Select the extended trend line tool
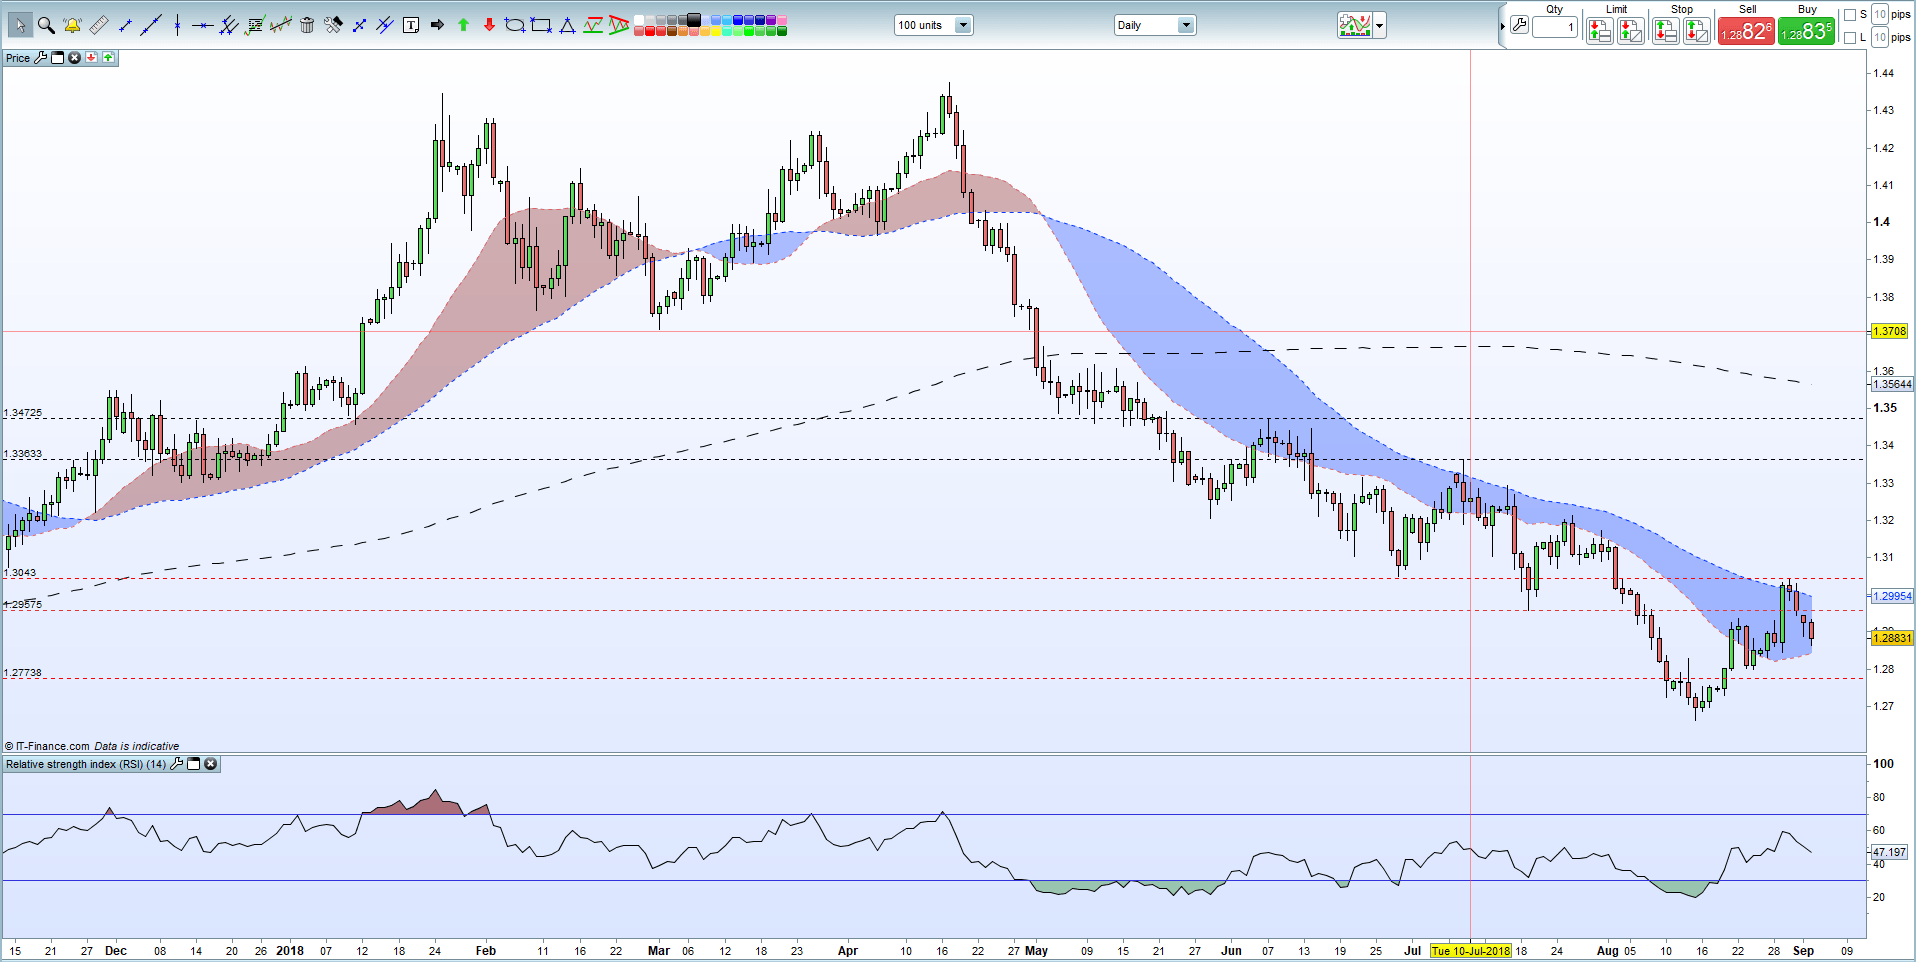The image size is (1916, 962). (x=151, y=25)
